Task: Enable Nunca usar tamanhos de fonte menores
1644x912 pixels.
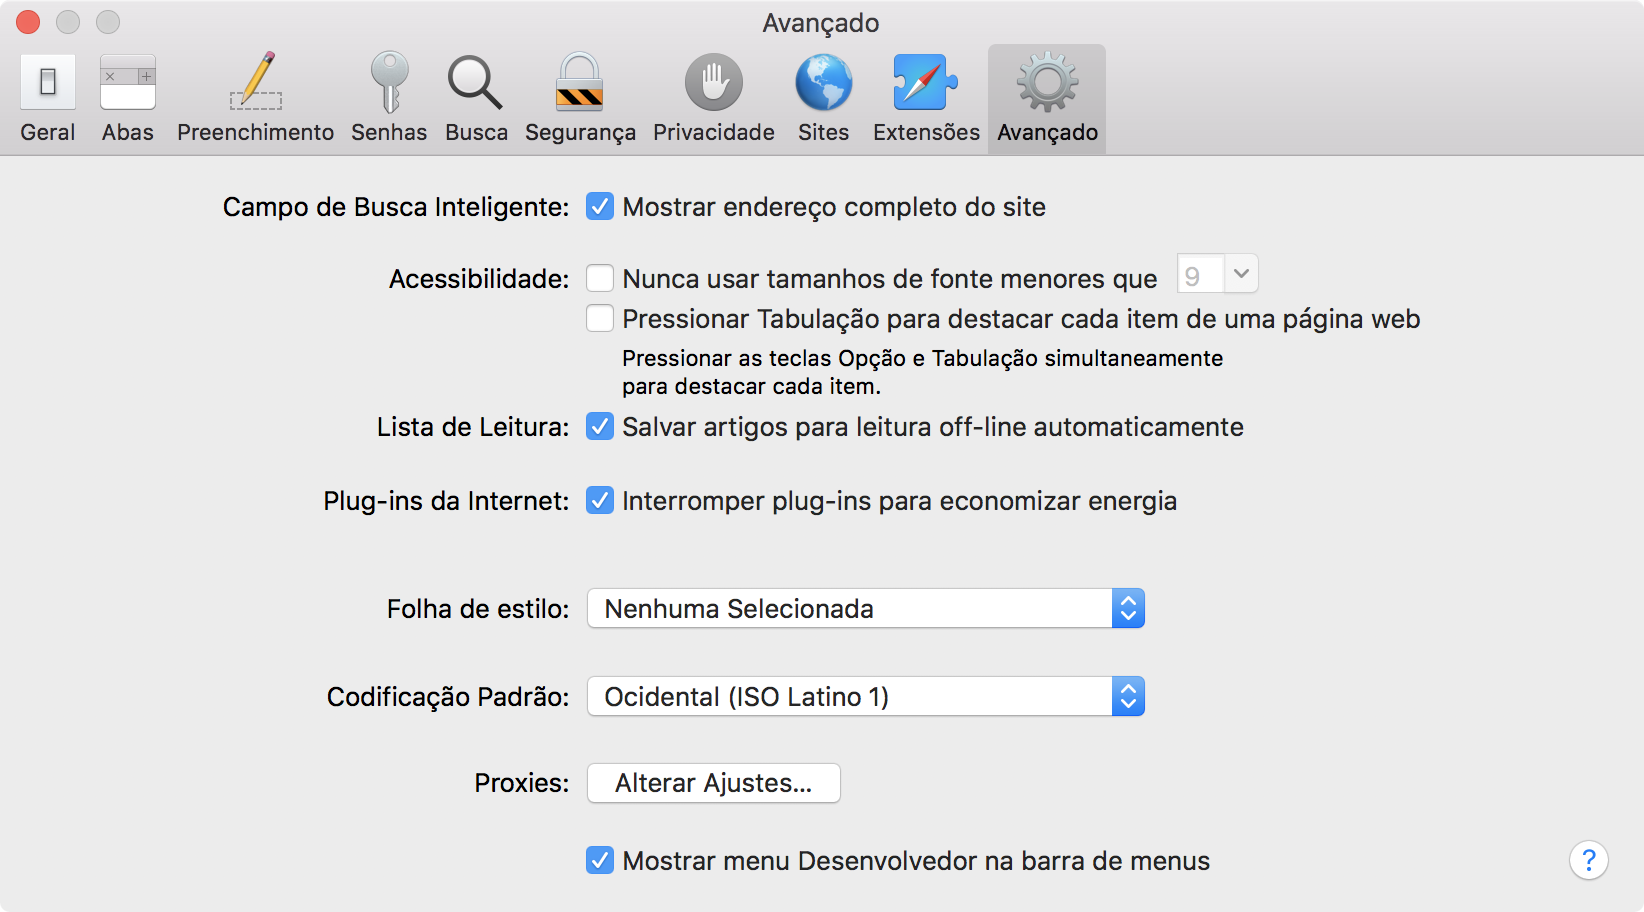Action: pos(600,278)
